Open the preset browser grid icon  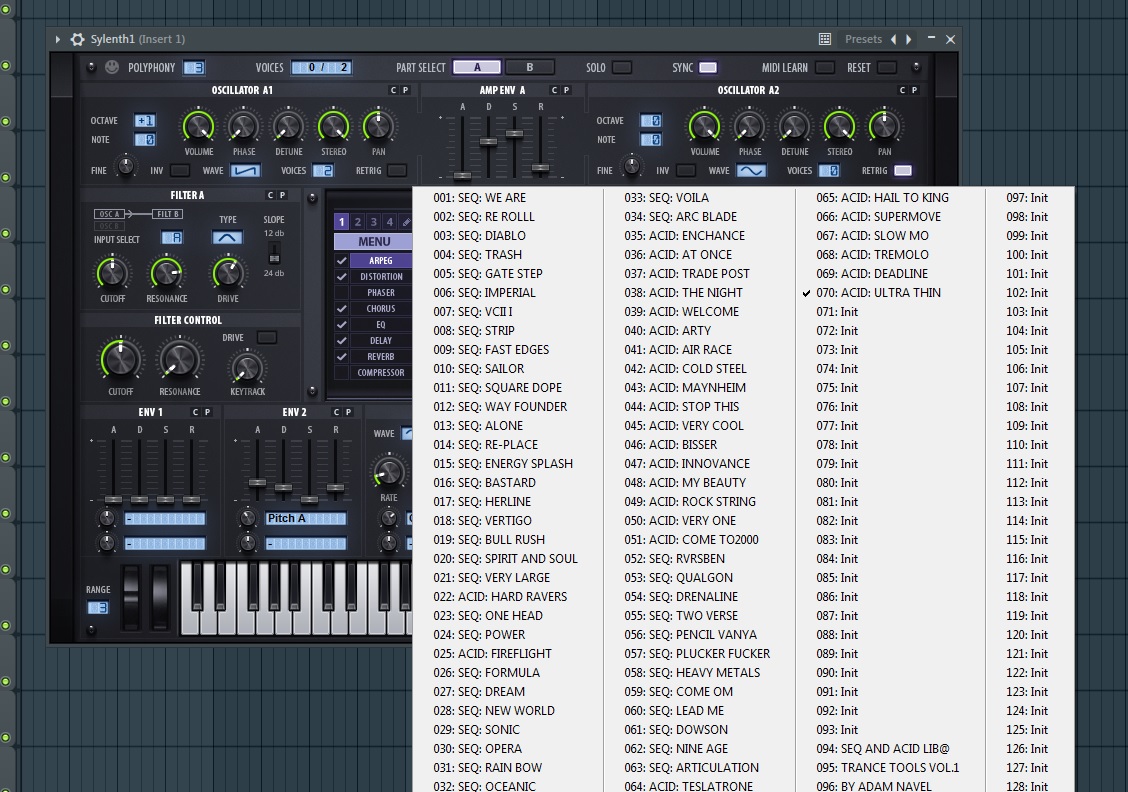(825, 40)
